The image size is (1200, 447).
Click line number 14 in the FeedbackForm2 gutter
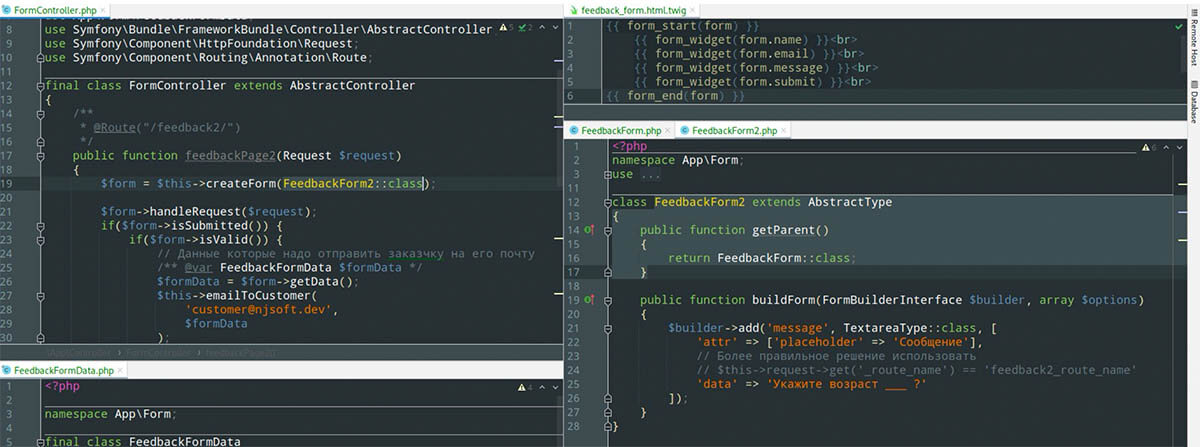(x=575, y=230)
